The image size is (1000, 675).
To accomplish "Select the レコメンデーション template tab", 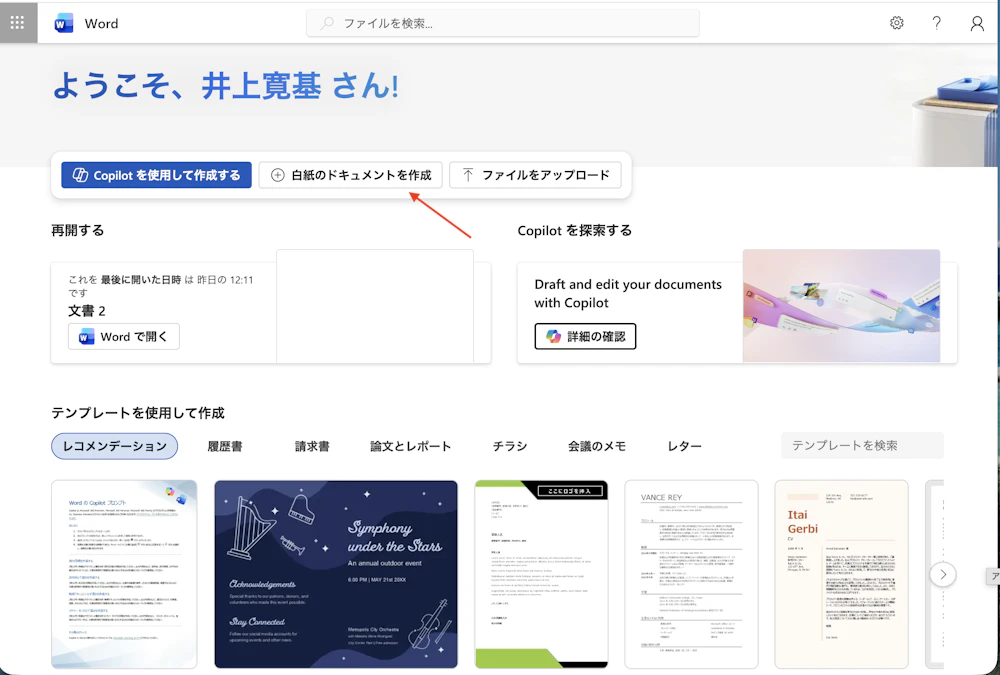I will coord(114,446).
